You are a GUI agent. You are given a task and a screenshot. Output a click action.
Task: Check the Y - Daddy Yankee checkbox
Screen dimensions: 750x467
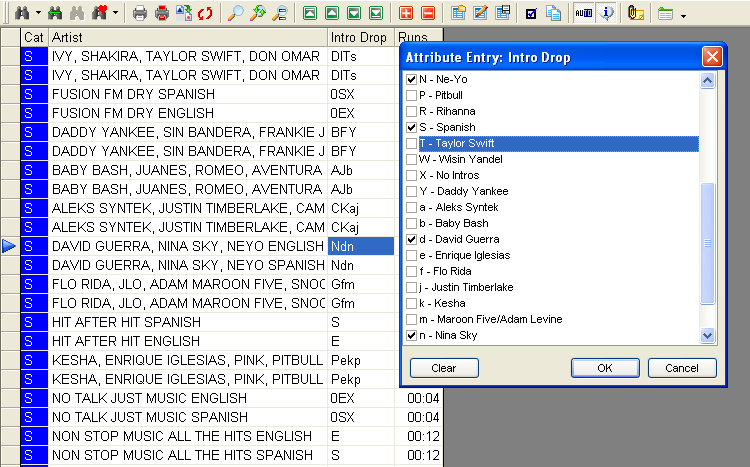point(411,191)
